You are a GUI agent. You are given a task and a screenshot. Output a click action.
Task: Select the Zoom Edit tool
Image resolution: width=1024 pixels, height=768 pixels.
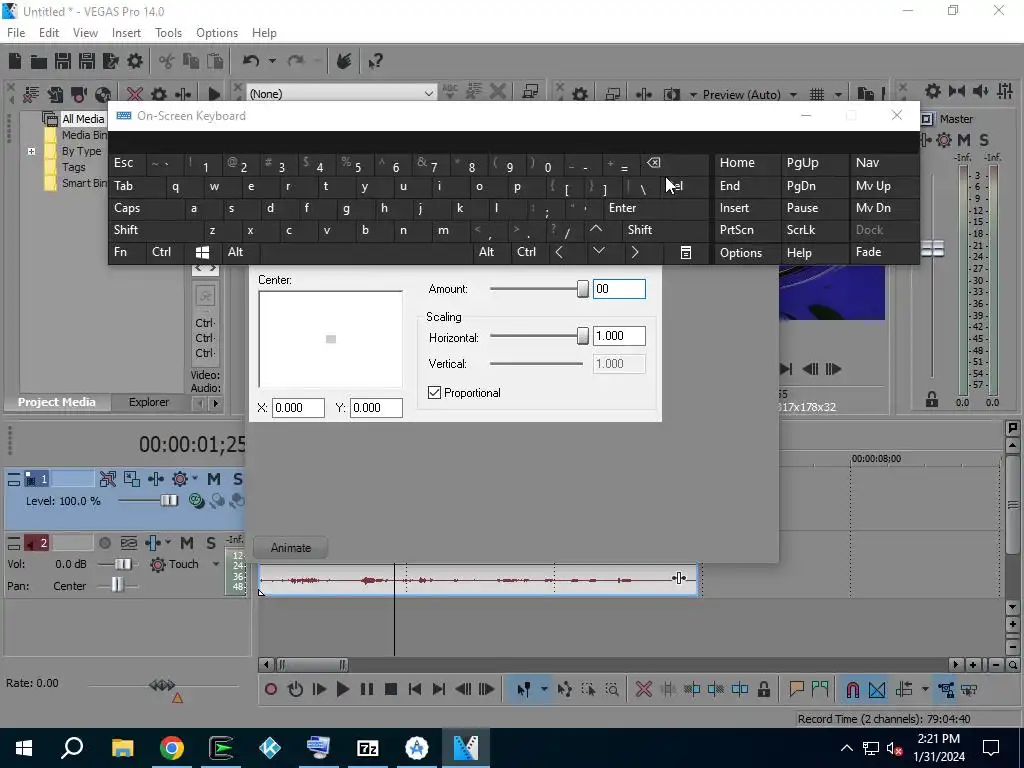(612, 689)
